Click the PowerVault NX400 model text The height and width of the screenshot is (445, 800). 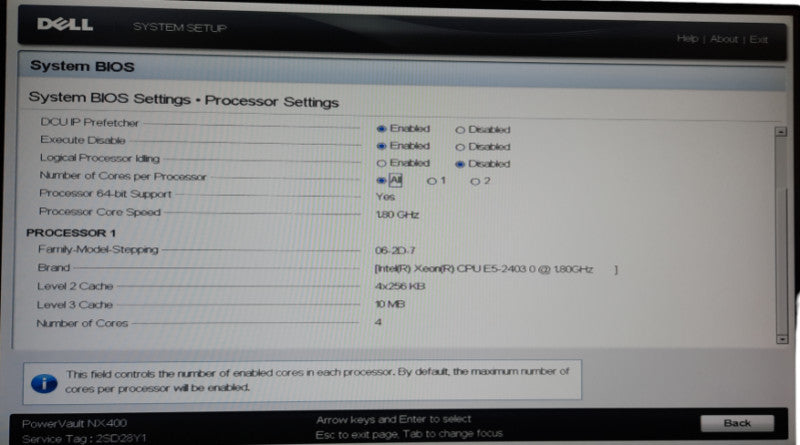pos(74,423)
